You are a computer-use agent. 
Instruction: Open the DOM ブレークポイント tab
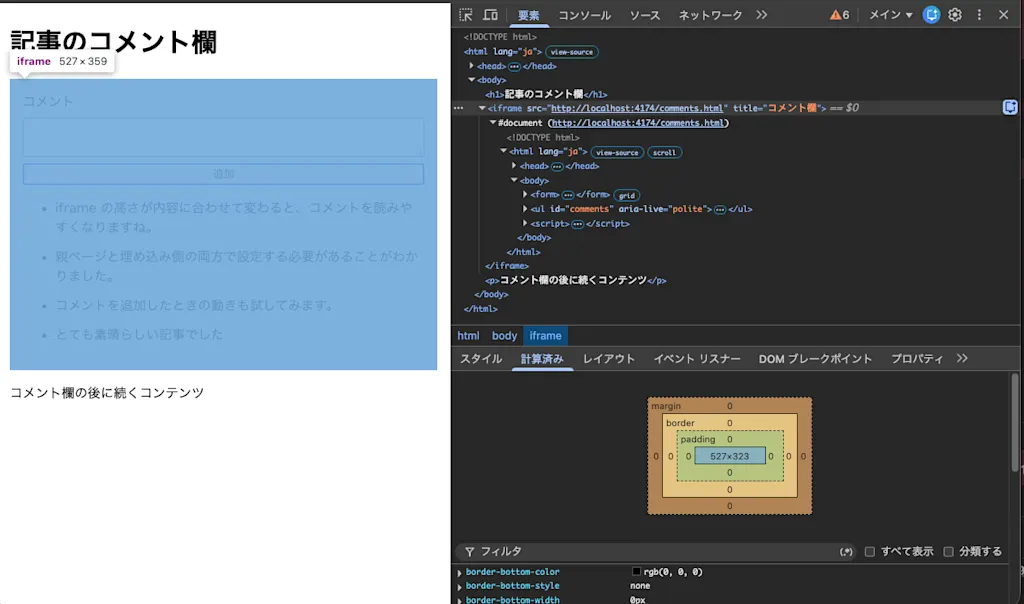coord(815,358)
